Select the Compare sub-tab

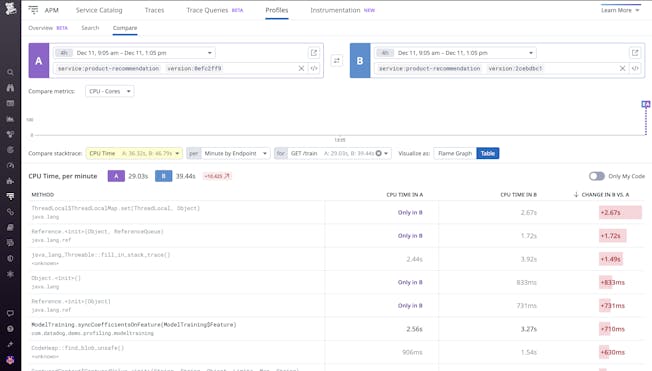tap(125, 28)
